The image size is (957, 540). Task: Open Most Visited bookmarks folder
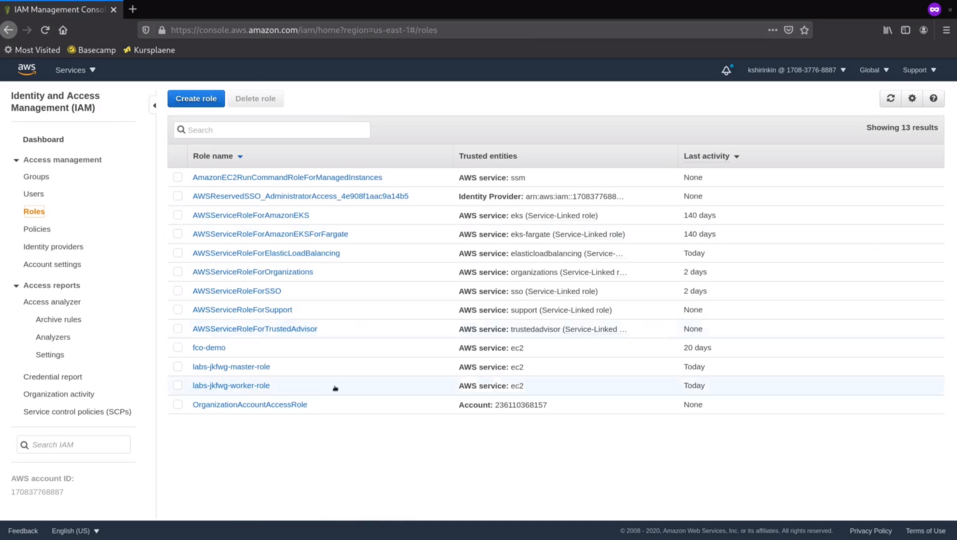(x=32, y=50)
